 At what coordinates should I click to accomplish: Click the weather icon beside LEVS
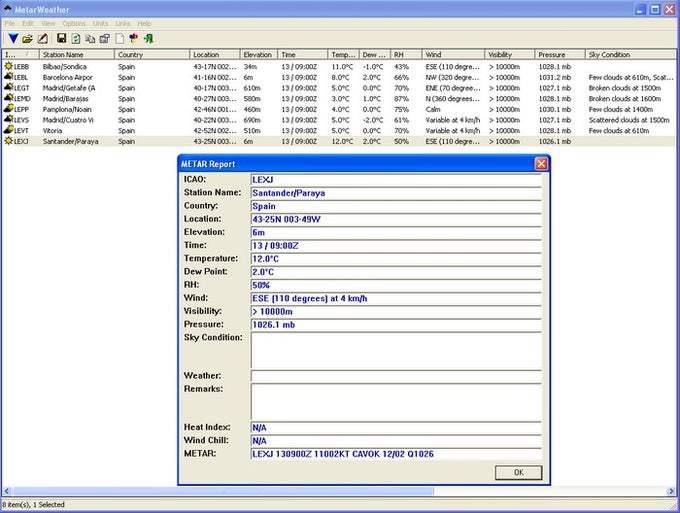point(8,119)
